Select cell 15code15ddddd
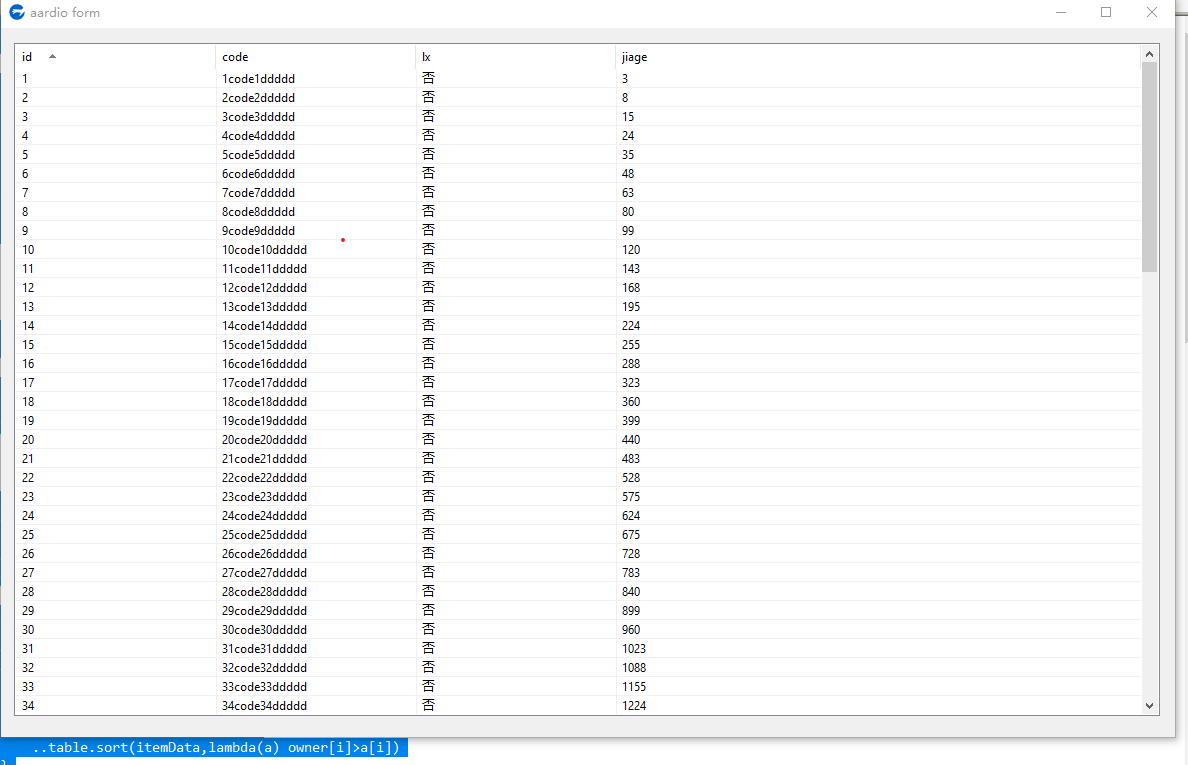1188x765 pixels. click(x=264, y=345)
